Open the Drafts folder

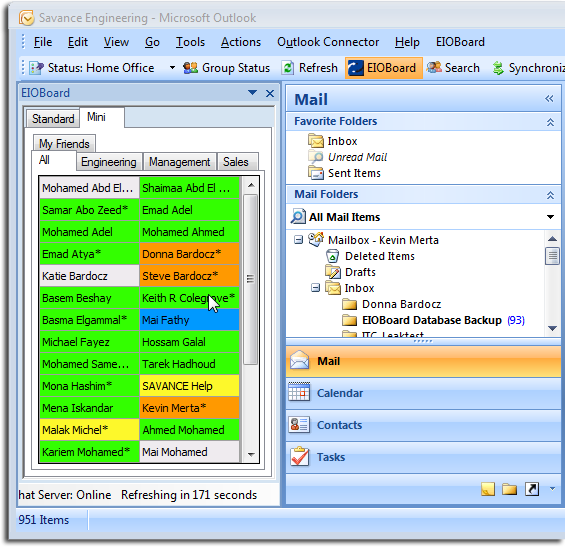[351, 272]
